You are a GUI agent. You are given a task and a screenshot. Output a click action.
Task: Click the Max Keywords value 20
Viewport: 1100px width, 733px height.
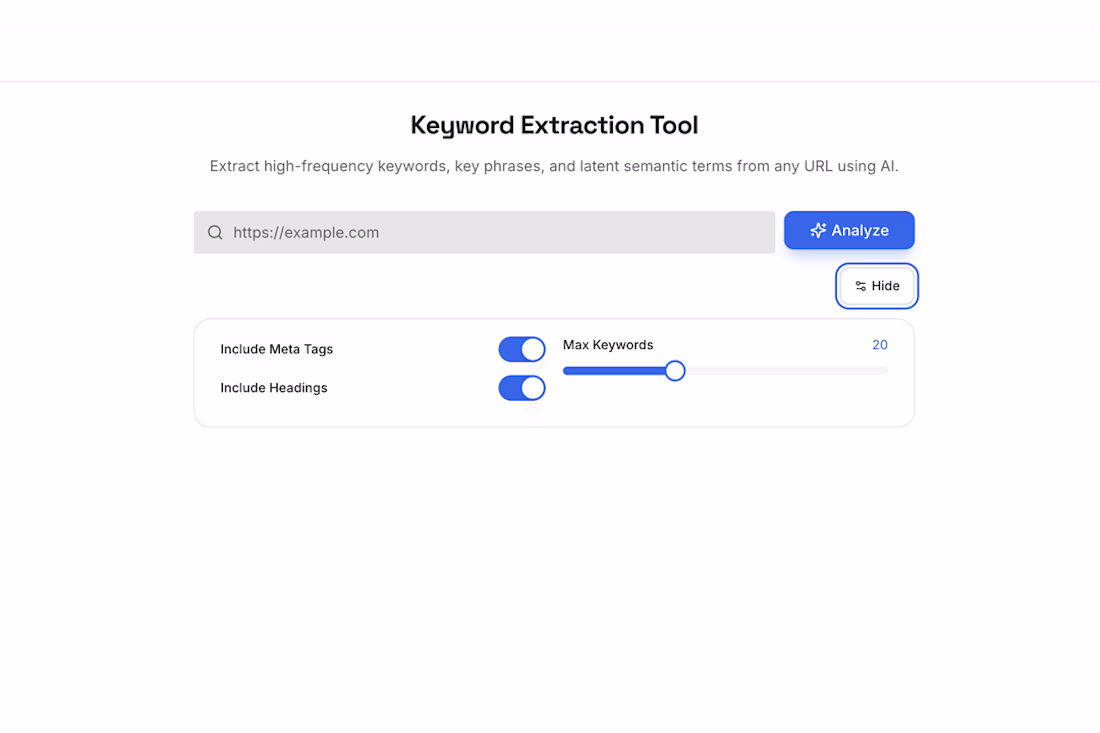point(880,344)
